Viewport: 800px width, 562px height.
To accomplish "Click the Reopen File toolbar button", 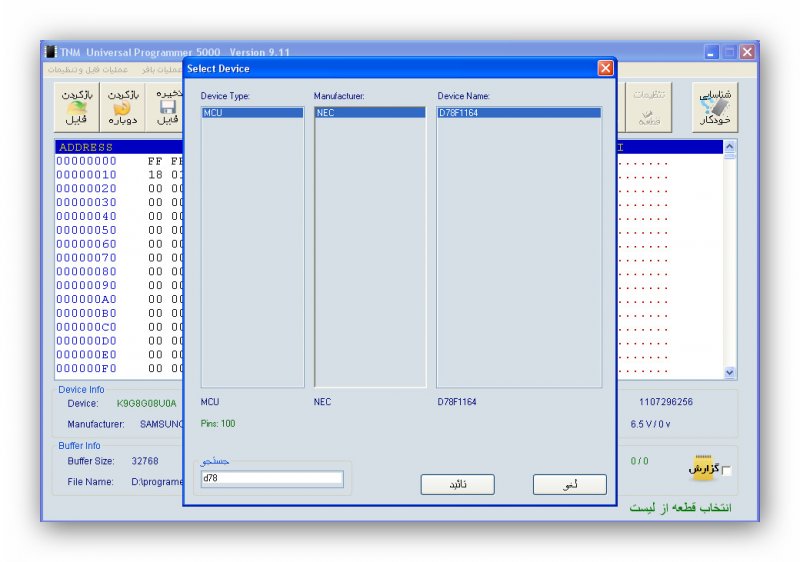I will [x=122, y=108].
